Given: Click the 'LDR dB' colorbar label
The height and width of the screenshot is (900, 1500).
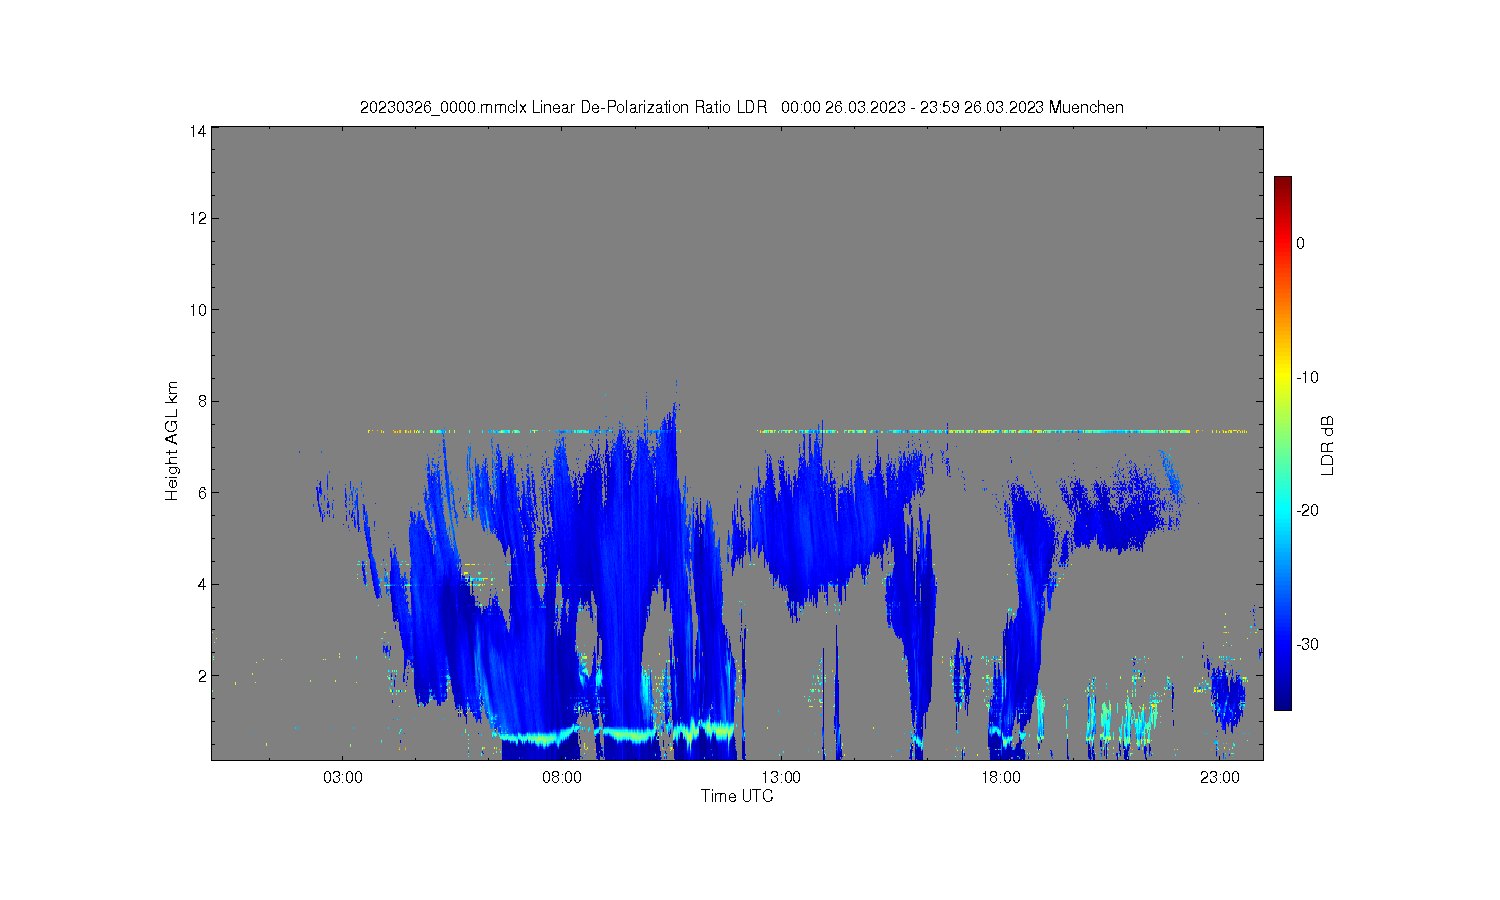Looking at the screenshot, I should (1328, 445).
